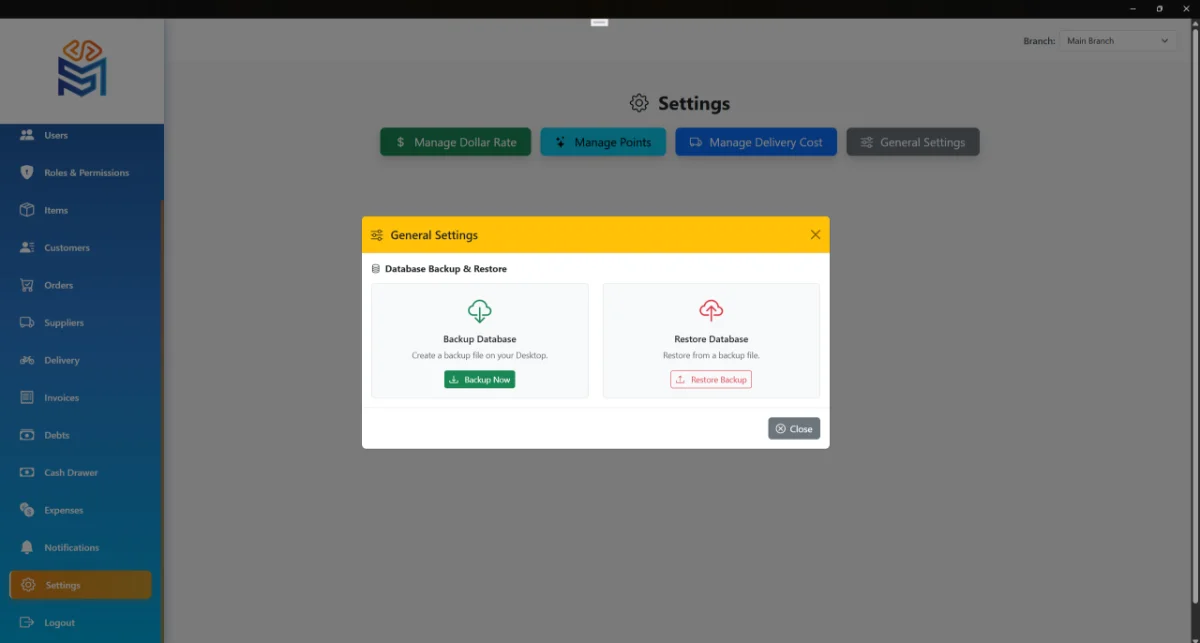Click the Invoices receipt icon

(27, 397)
